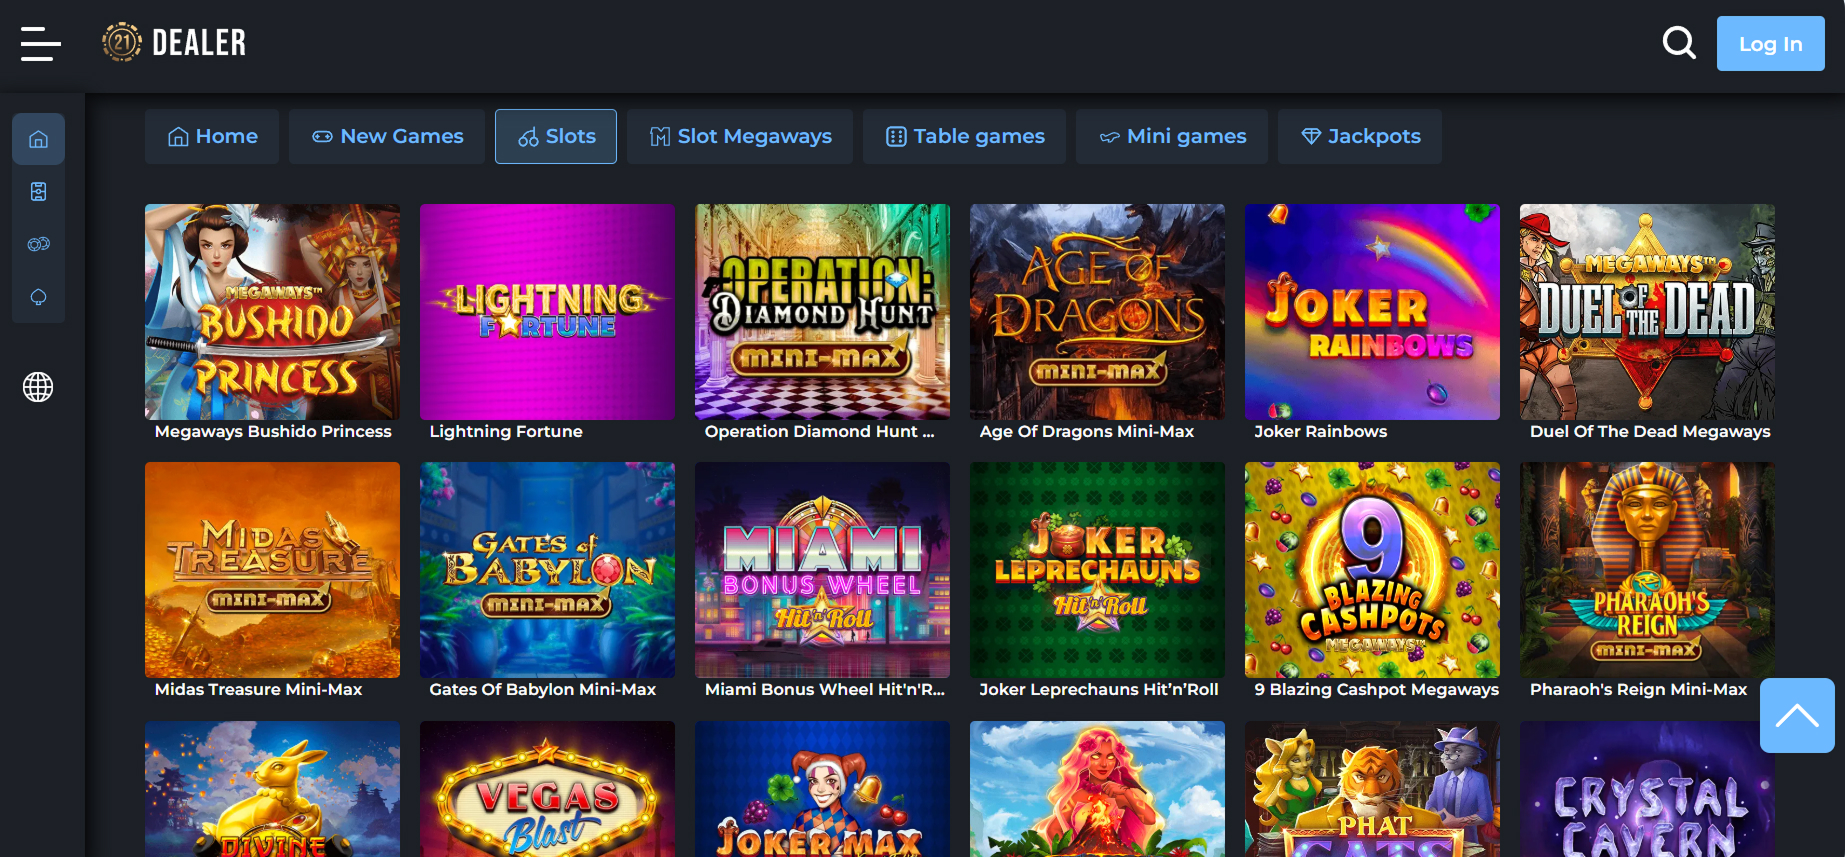Select the Slot Megaways tab
Image resolution: width=1845 pixels, height=857 pixels.
click(740, 137)
